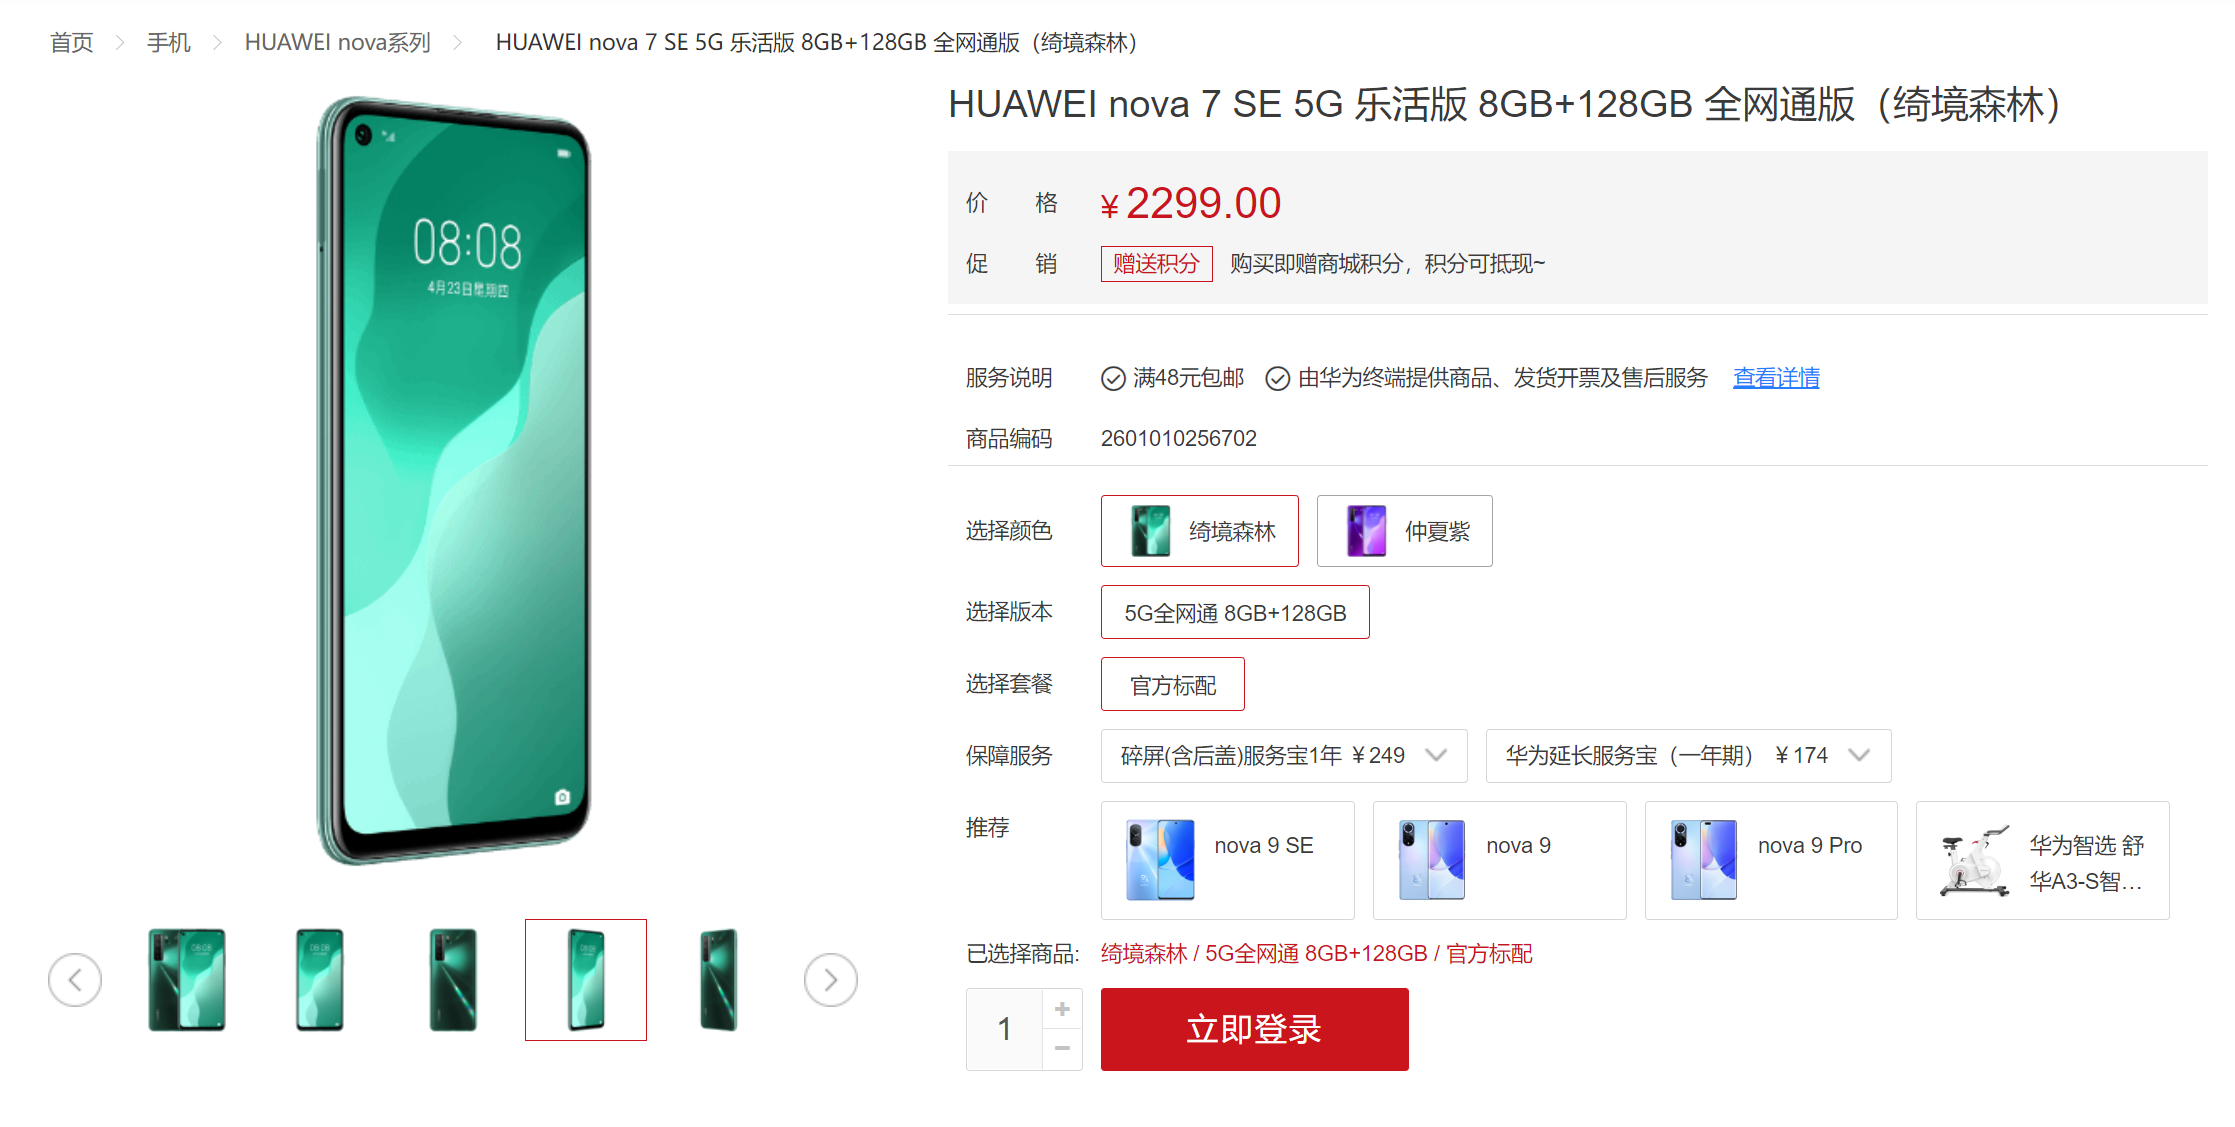Image resolution: width=2235 pixels, height=1127 pixels.
Task: Choose the 官方标配 package option
Action: click(x=1173, y=684)
